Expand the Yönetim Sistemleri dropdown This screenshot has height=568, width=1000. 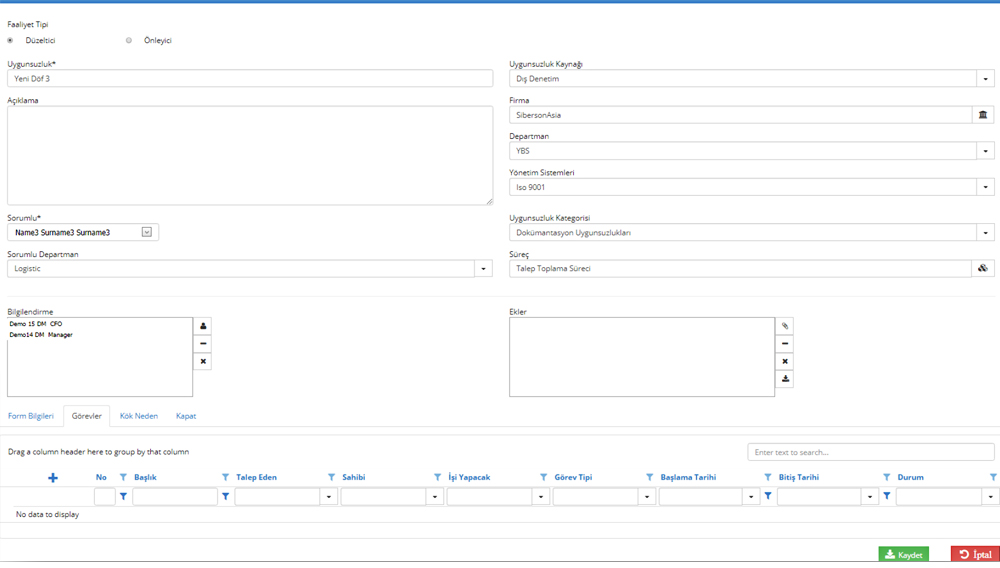pos(985,187)
